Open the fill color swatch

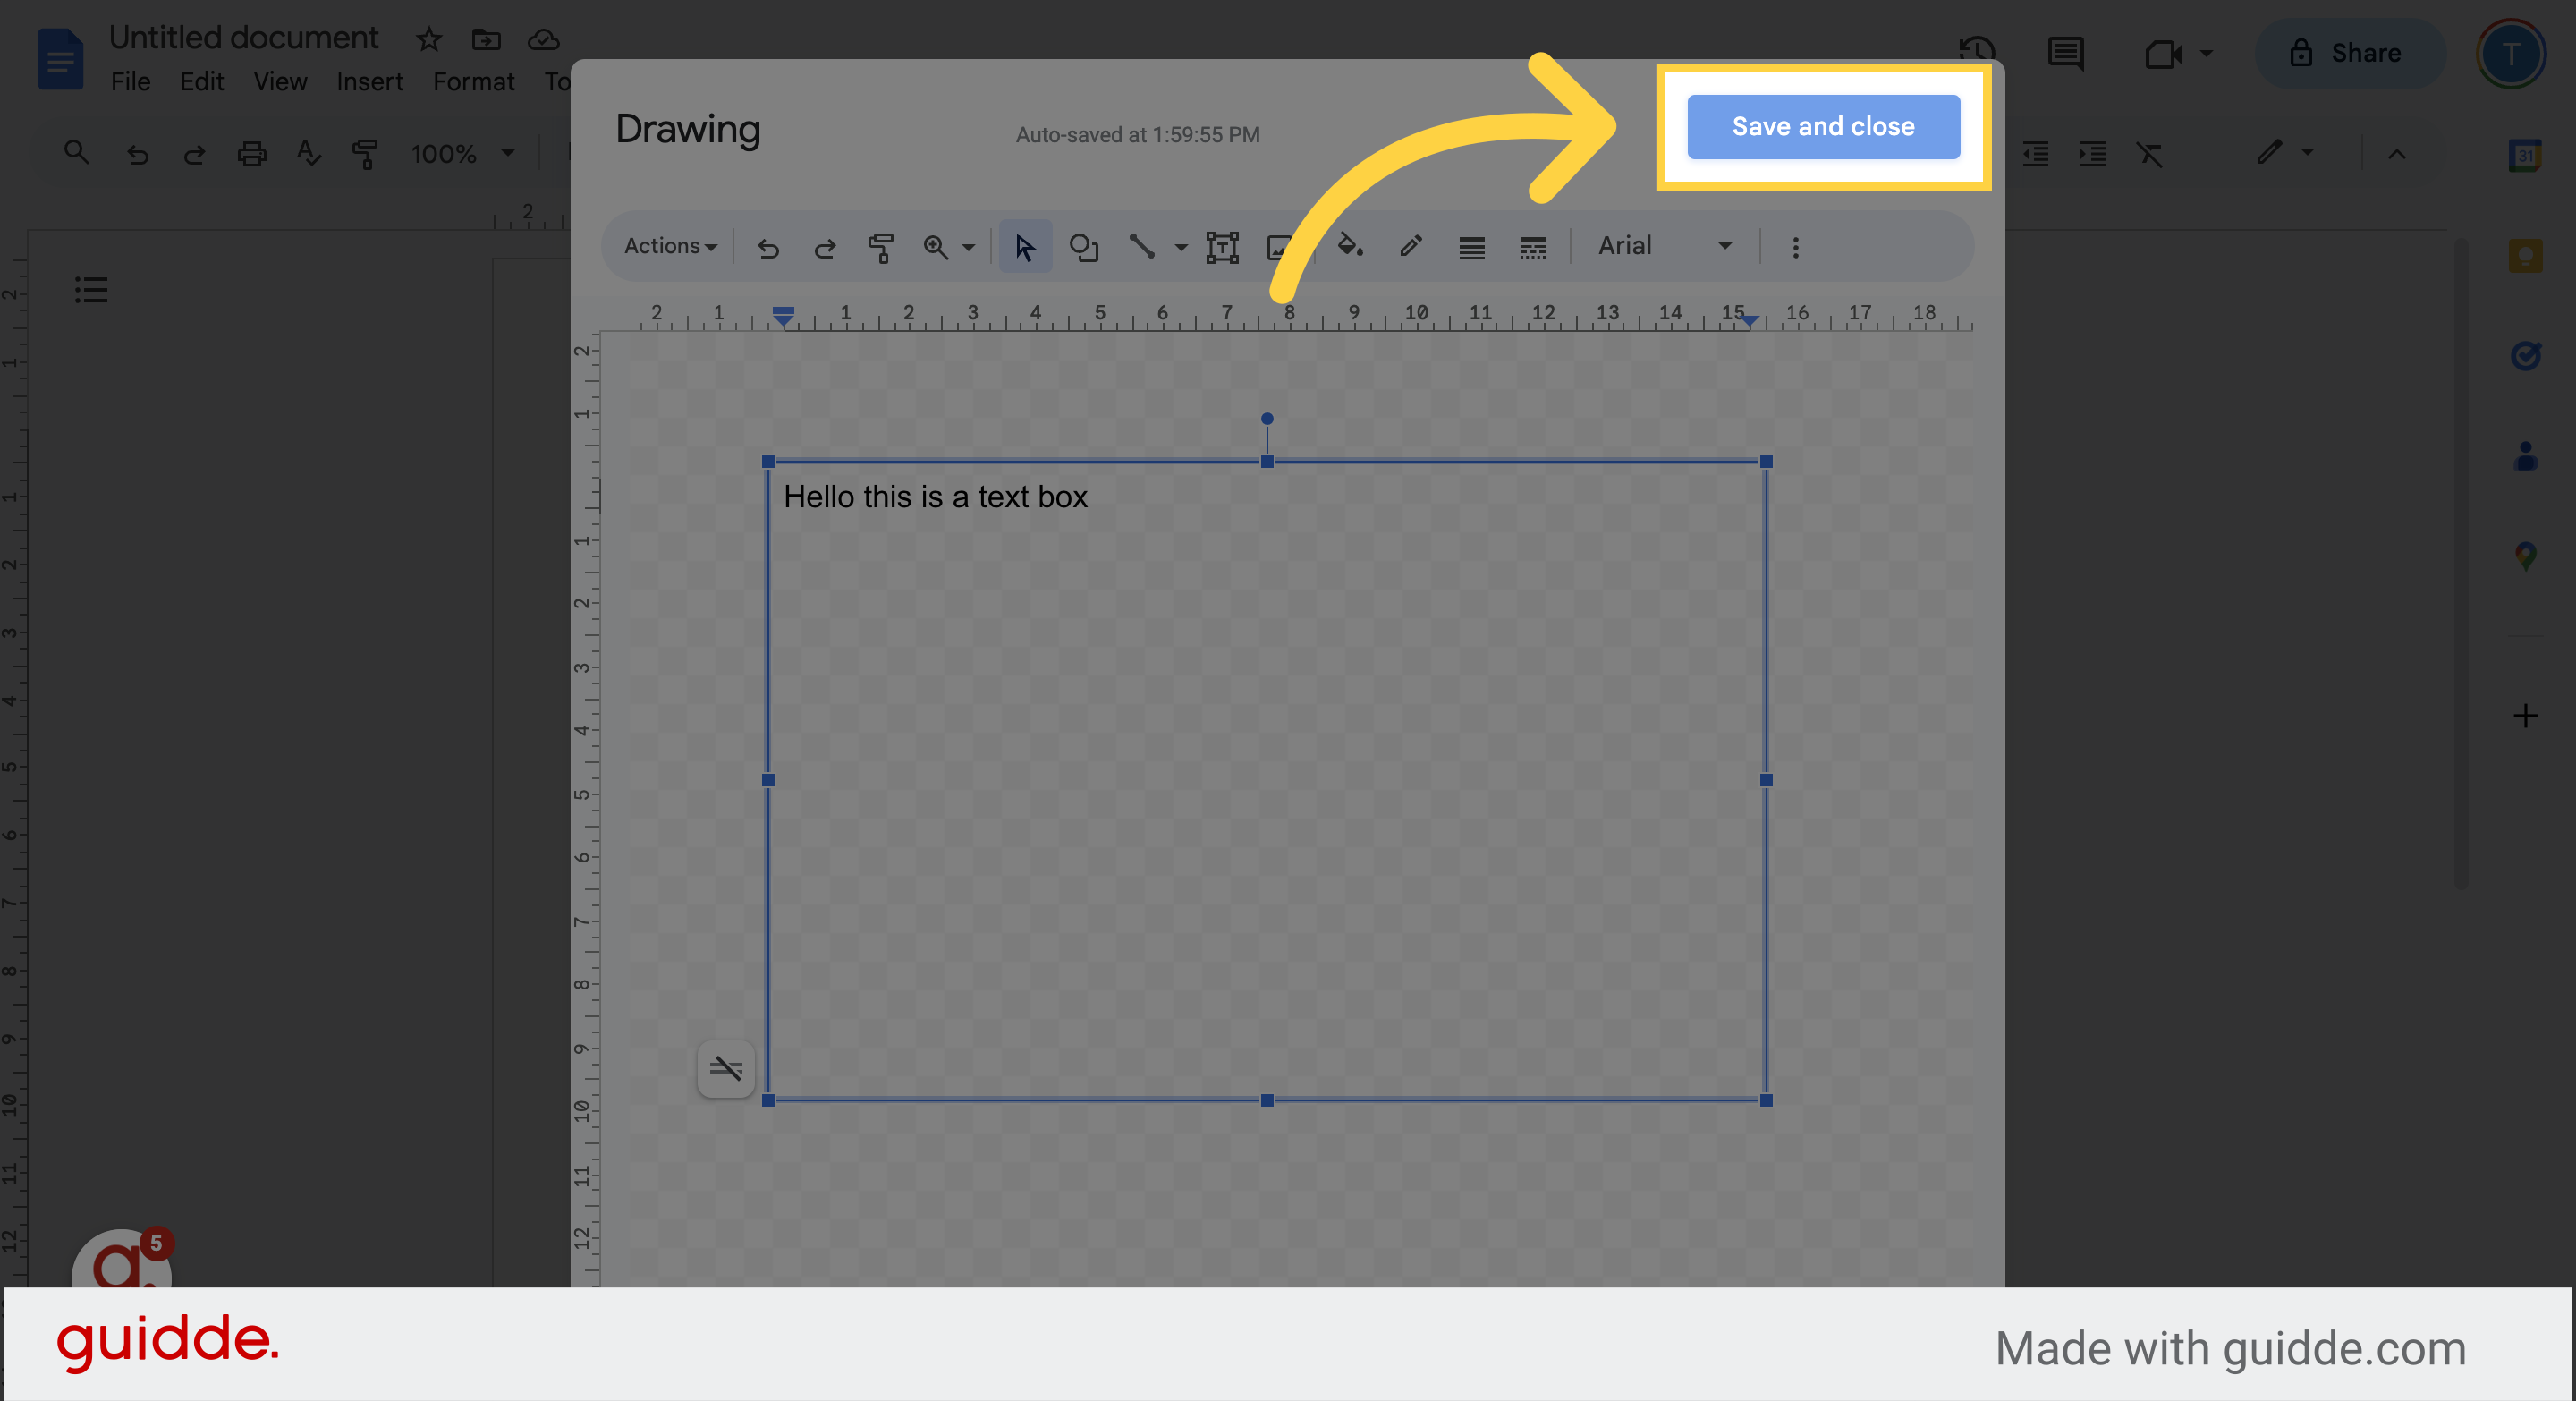tap(1349, 247)
